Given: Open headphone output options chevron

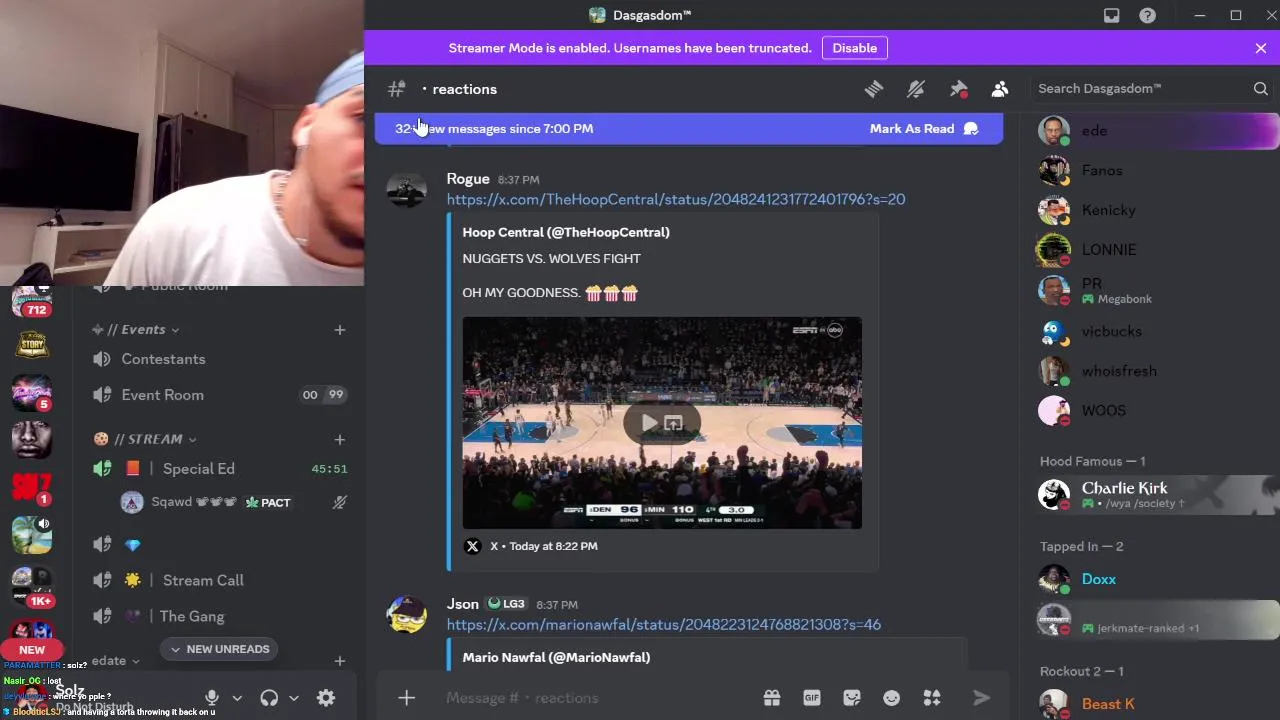Looking at the screenshot, I should (294, 698).
